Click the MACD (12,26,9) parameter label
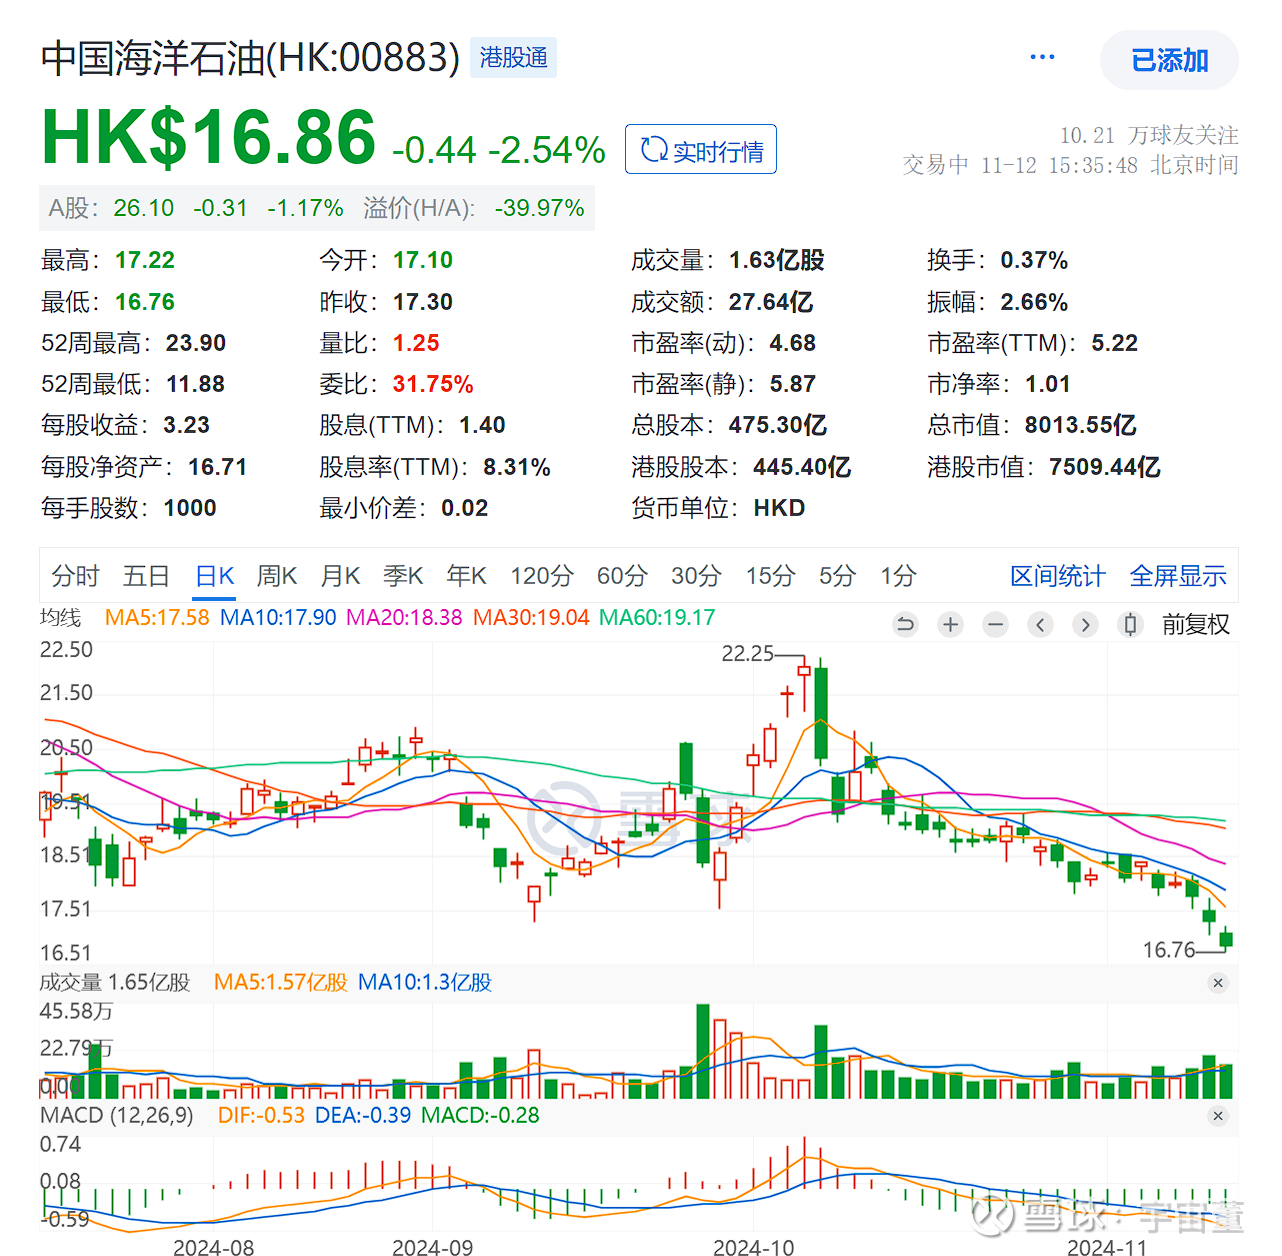 click(x=116, y=1115)
